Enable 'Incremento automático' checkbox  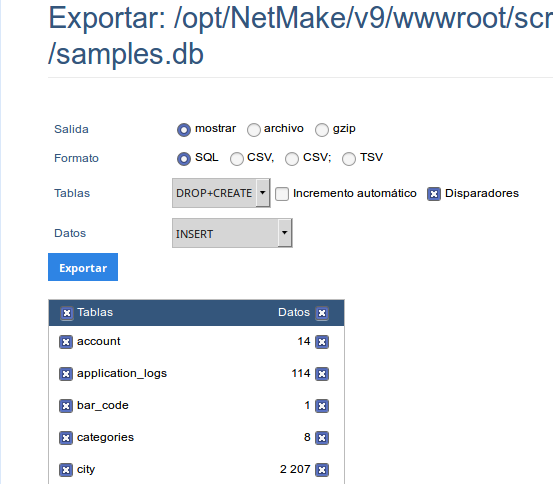[x=282, y=194]
